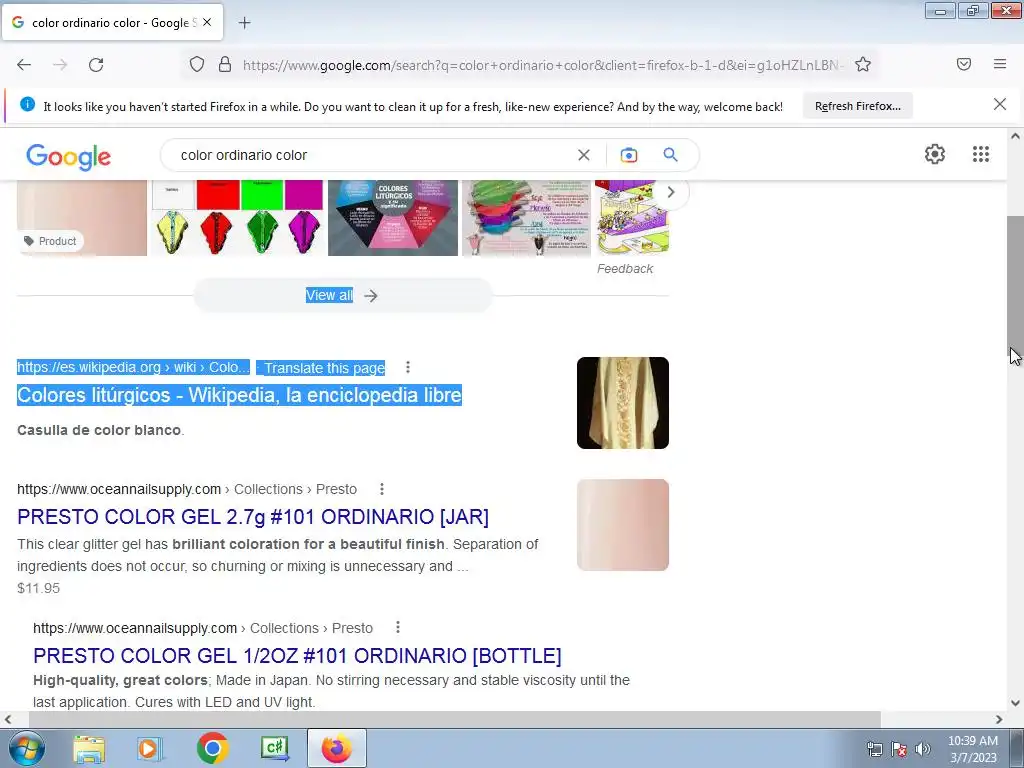Open Search by image camera icon
1024x768 pixels.
tap(628, 155)
